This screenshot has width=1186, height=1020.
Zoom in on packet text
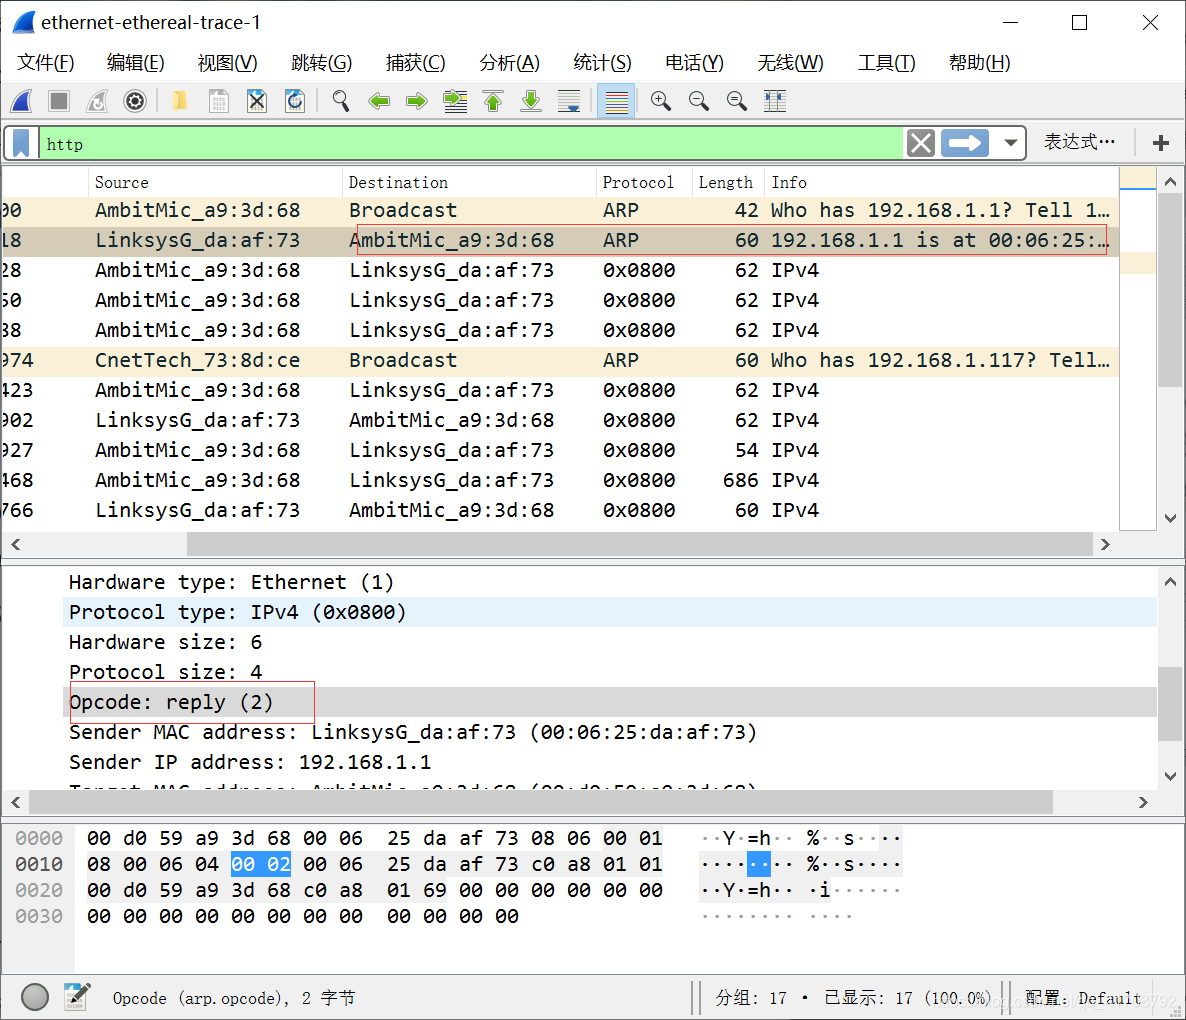660,101
